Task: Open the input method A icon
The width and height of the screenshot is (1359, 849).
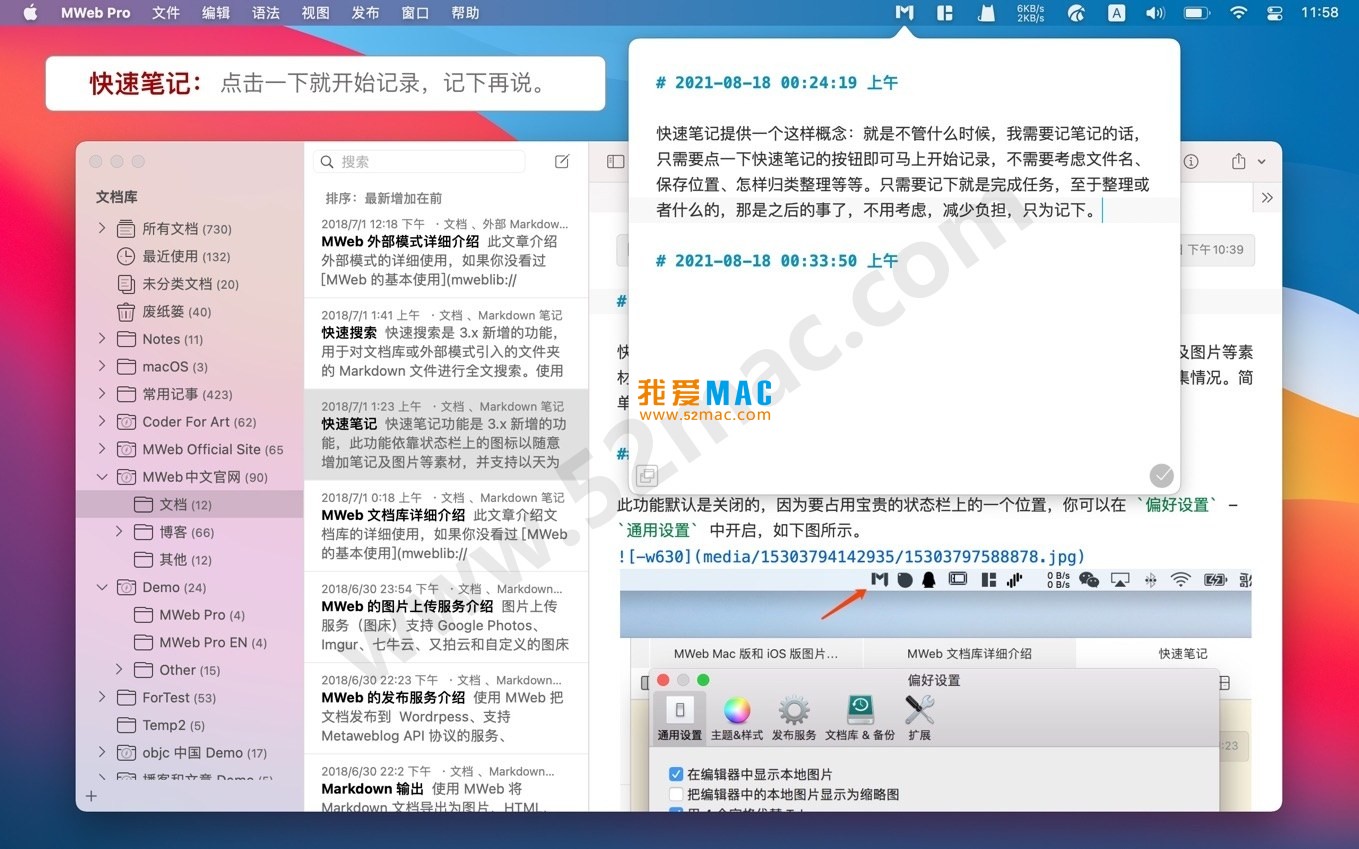Action: click(x=1117, y=13)
